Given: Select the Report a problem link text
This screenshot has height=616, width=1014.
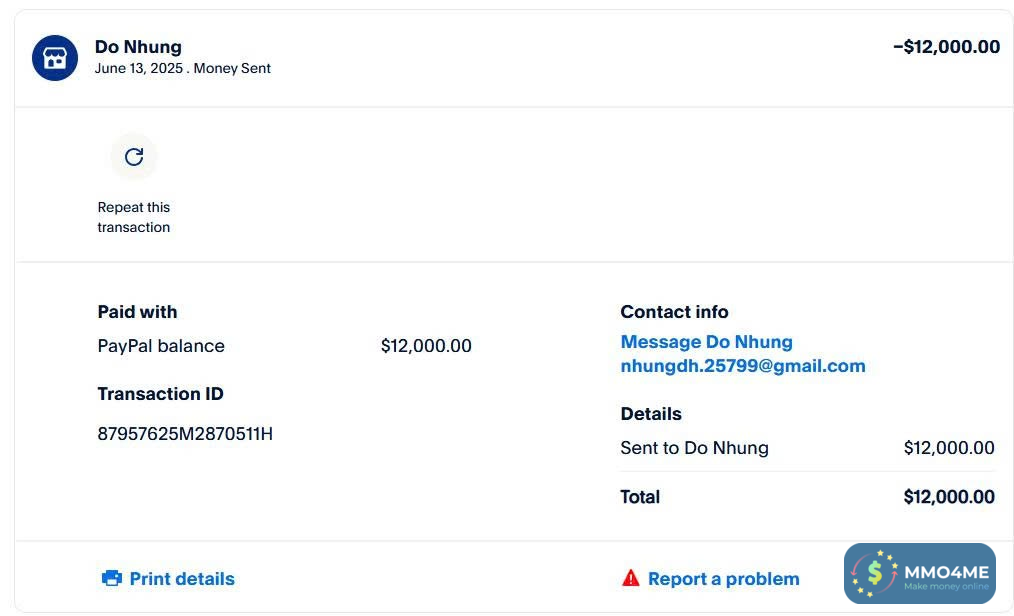Looking at the screenshot, I should (x=723, y=578).
